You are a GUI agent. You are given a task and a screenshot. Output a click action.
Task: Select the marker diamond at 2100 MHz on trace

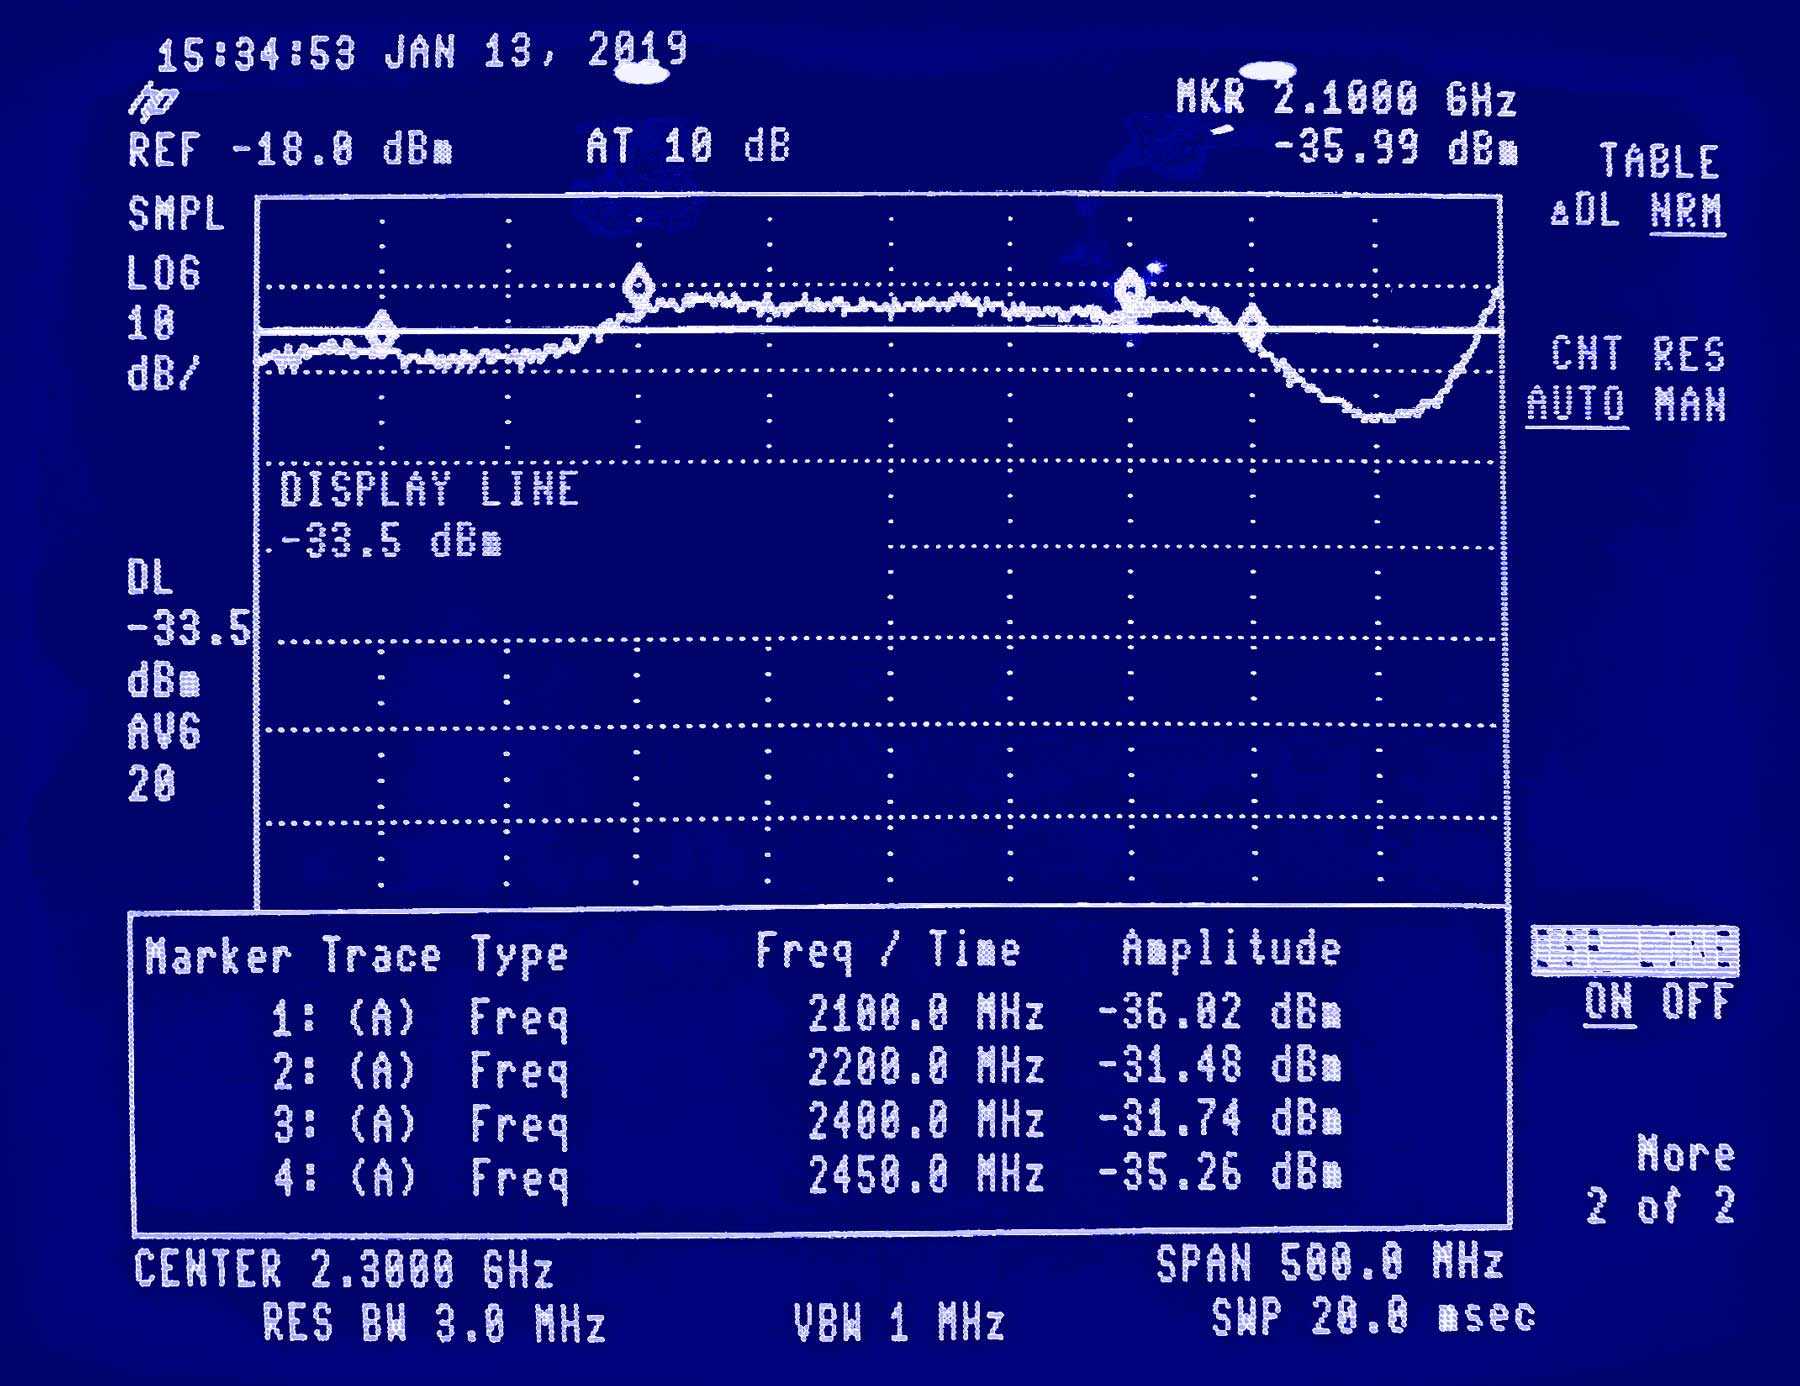click(381, 328)
